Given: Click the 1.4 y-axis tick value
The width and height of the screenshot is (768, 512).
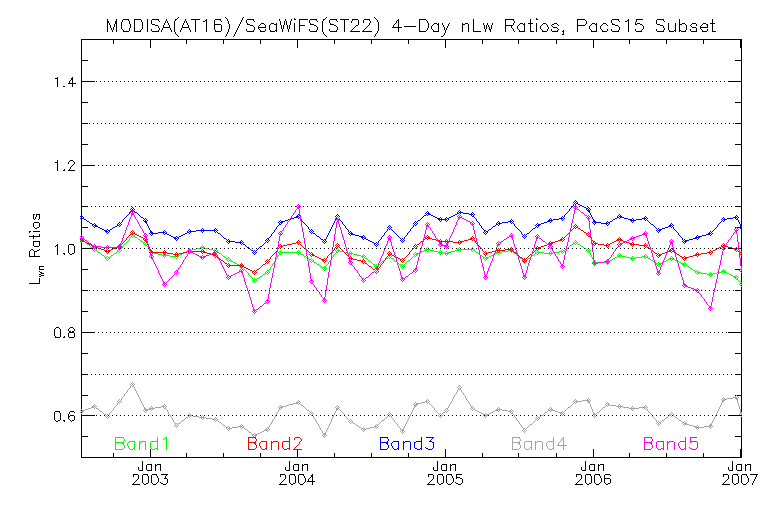Looking at the screenshot, I should (65, 82).
